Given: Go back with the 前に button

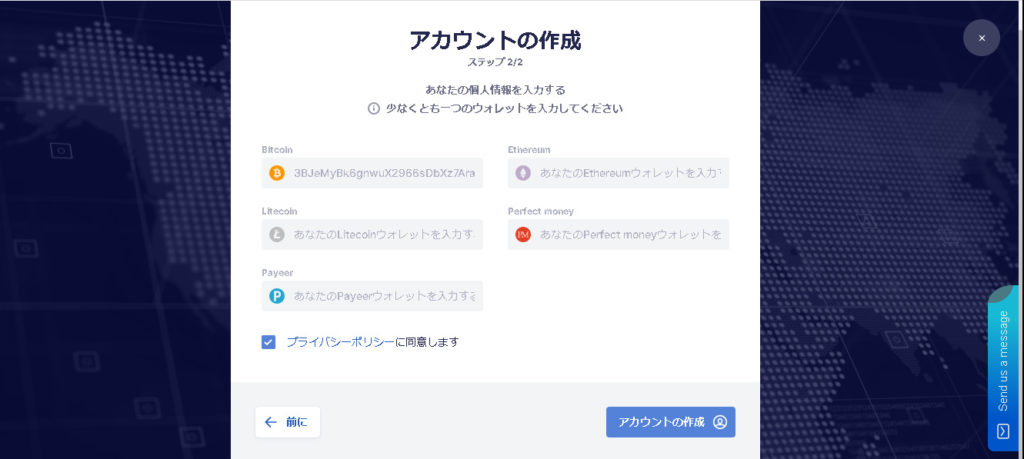Looking at the screenshot, I should click(287, 422).
